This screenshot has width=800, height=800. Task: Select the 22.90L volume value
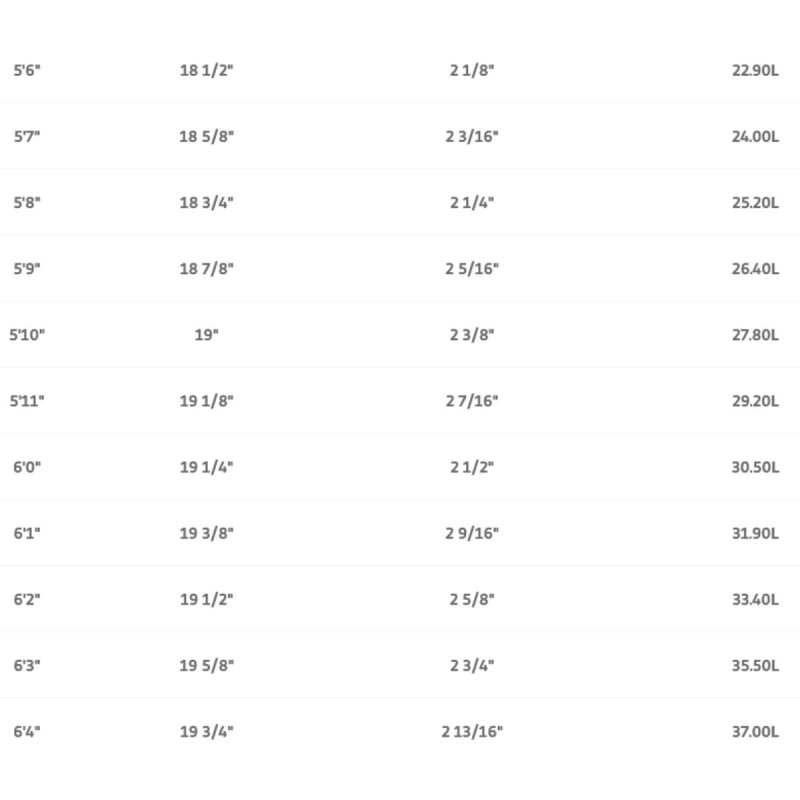click(x=755, y=70)
